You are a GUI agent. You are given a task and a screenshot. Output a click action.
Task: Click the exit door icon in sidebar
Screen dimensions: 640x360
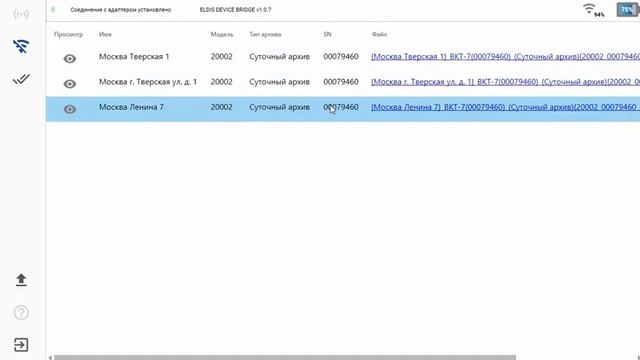21,345
